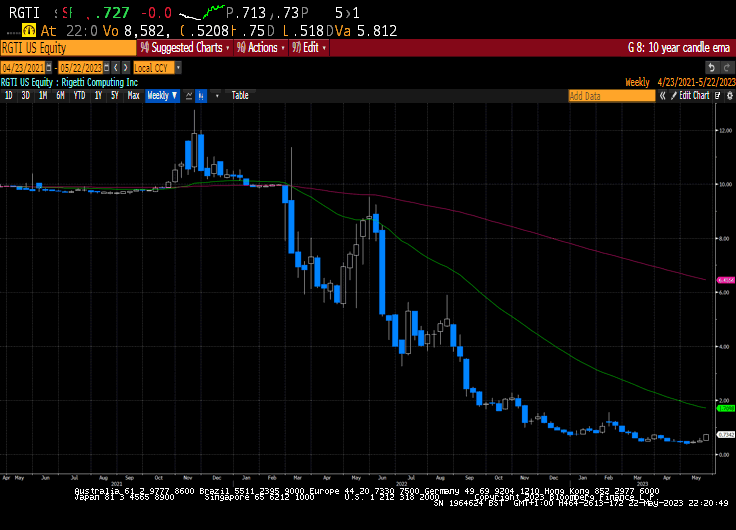
Task: Open the Edit dropdown menu
Action: [x=309, y=48]
